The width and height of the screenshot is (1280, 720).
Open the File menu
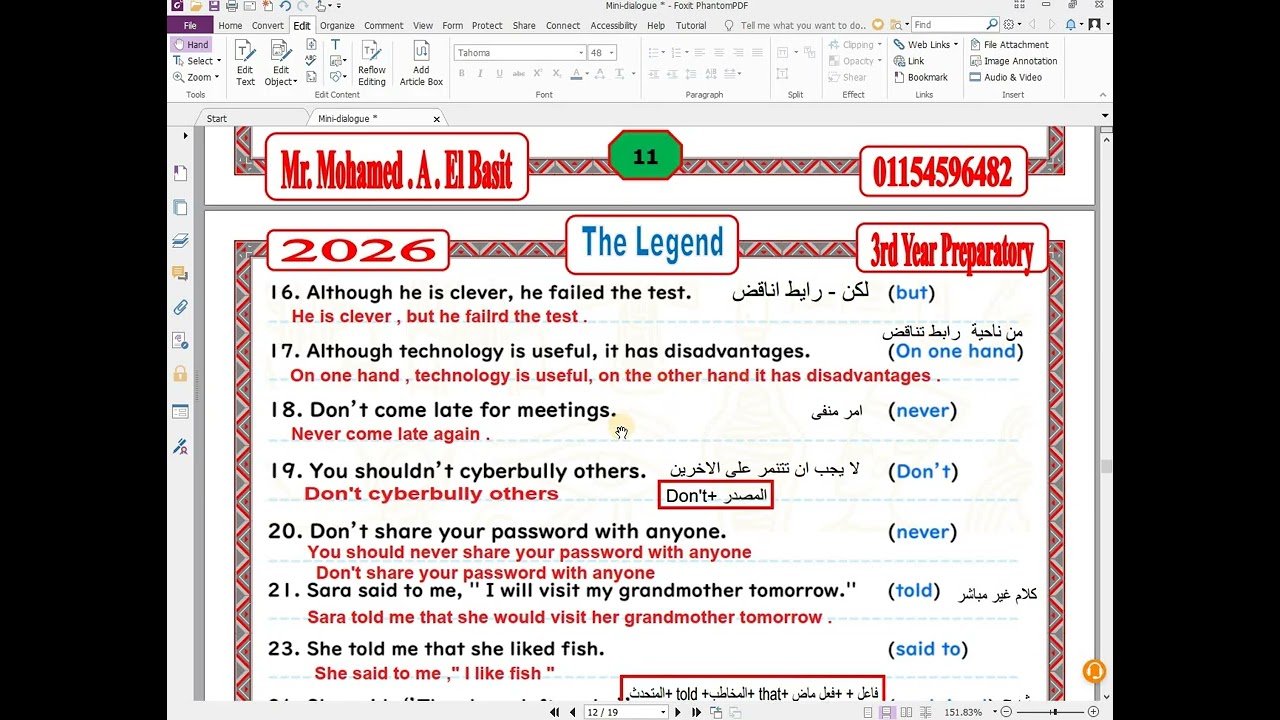click(190, 25)
